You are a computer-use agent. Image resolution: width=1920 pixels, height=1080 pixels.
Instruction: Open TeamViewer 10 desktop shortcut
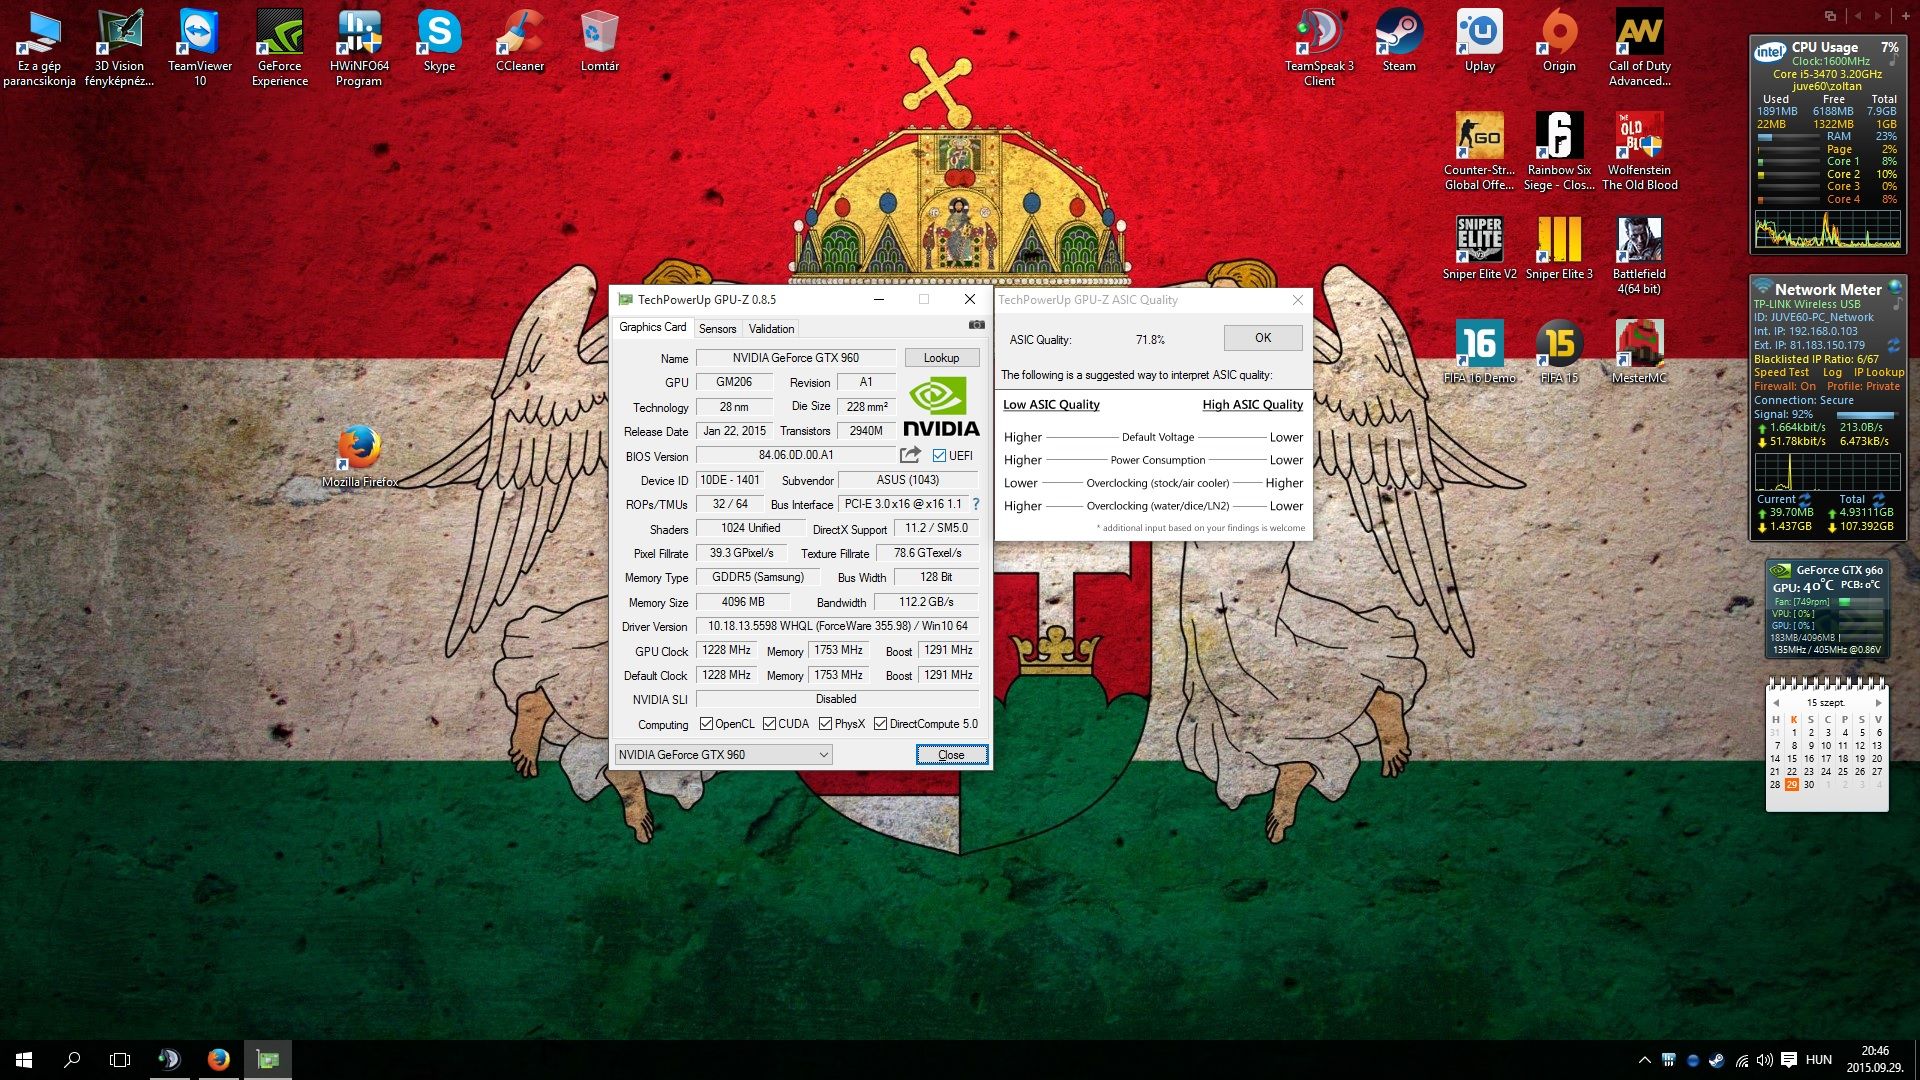pos(199,47)
